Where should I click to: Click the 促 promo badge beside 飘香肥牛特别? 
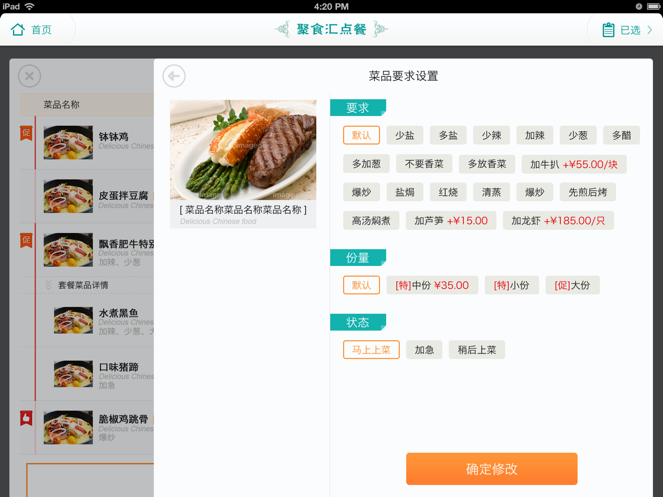pos(26,241)
